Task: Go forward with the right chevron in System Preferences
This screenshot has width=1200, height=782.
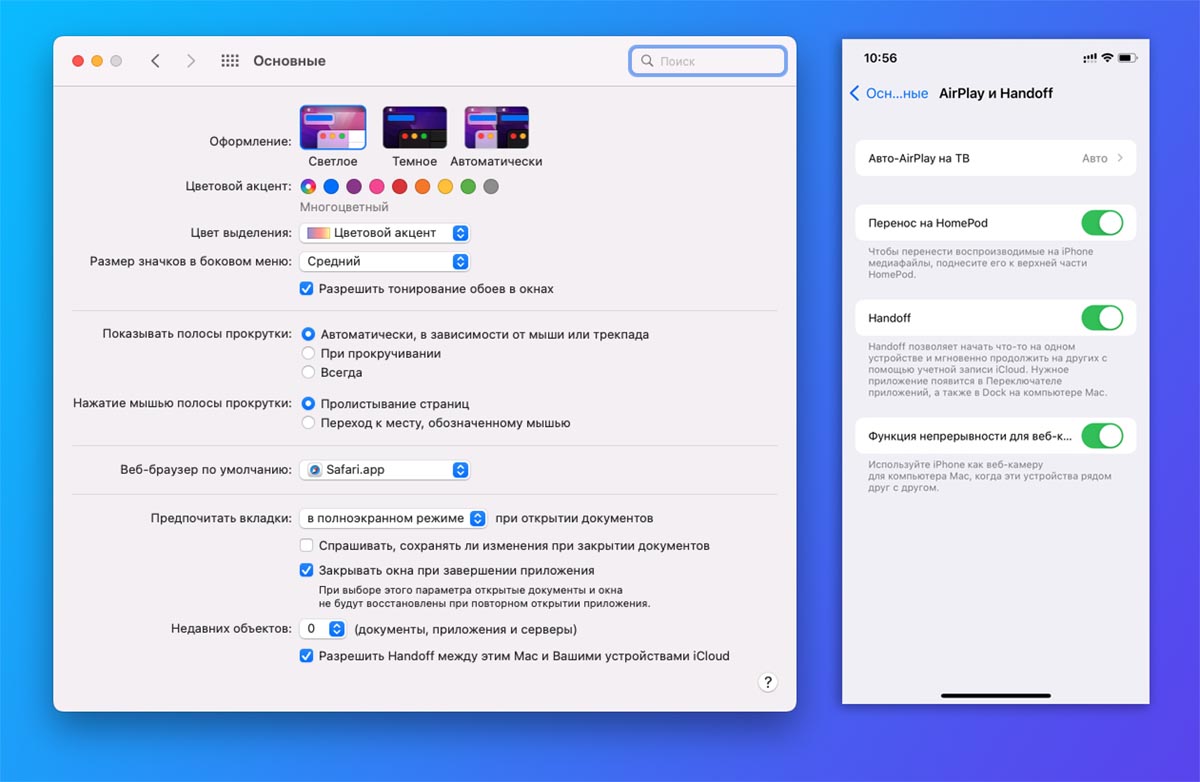Action: pos(191,61)
